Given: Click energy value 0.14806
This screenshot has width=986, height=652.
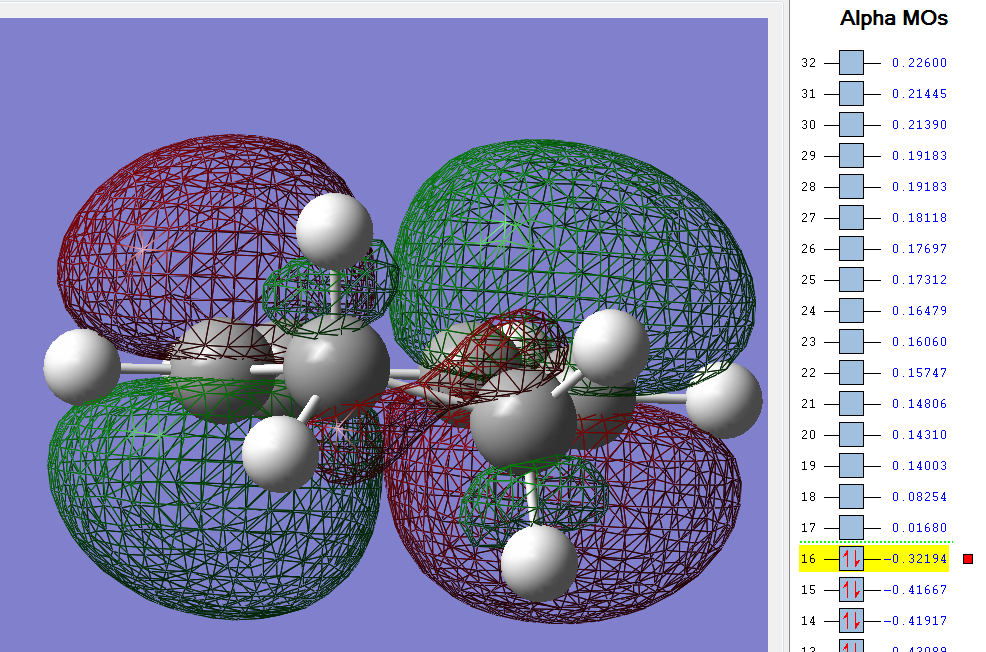Looking at the screenshot, I should coord(919,404).
